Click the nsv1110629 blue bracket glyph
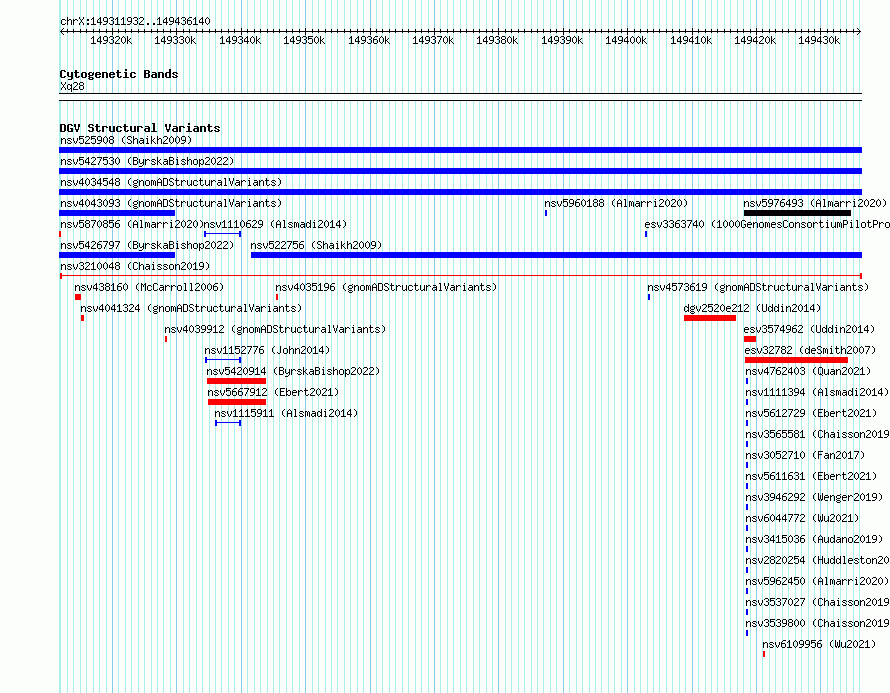The width and height of the screenshot is (890, 693). tap(222, 234)
